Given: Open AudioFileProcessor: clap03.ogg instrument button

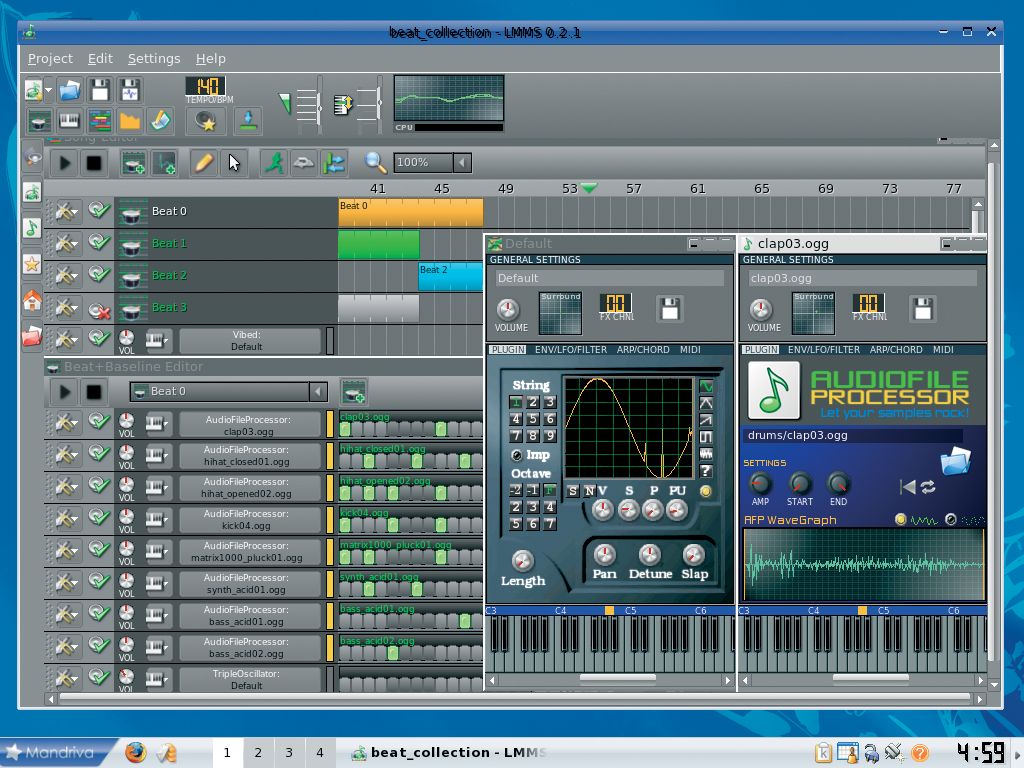Looking at the screenshot, I should coord(248,425).
